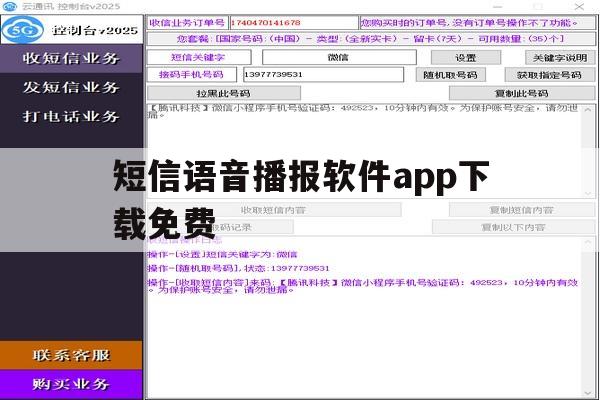Click the 短信关键字 field containing 微信
Screen dimensions: 600x400
tap(339, 57)
